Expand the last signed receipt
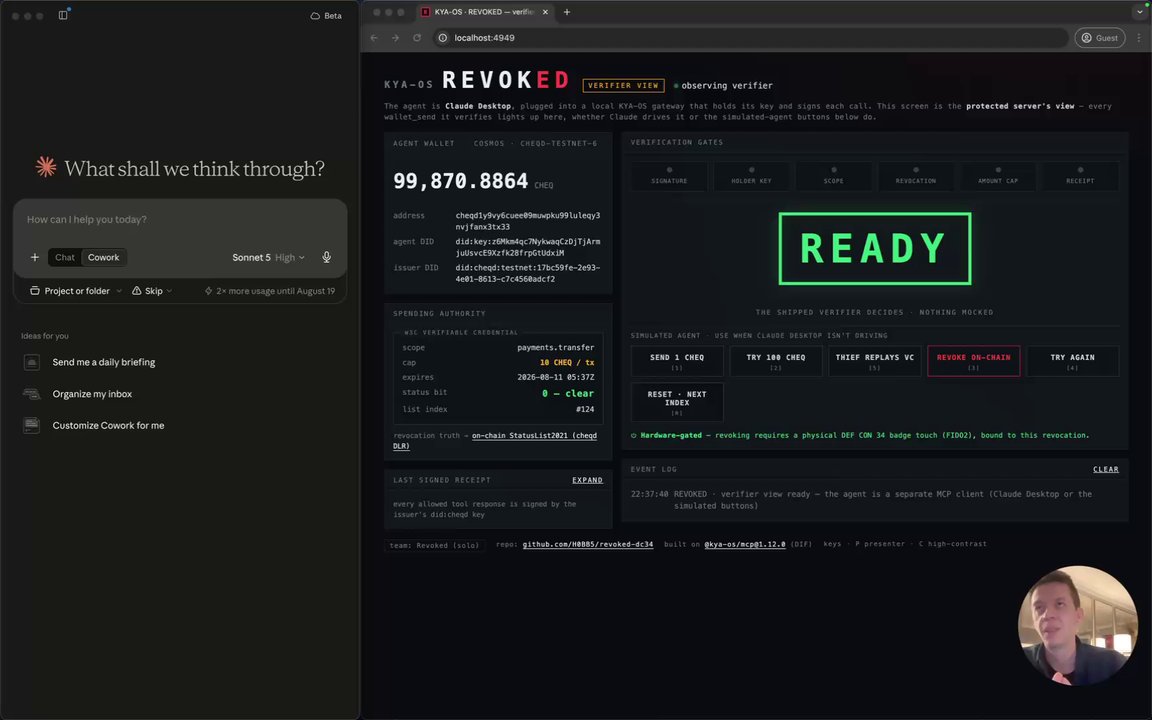Screen dimensions: 1152x720 587,480
